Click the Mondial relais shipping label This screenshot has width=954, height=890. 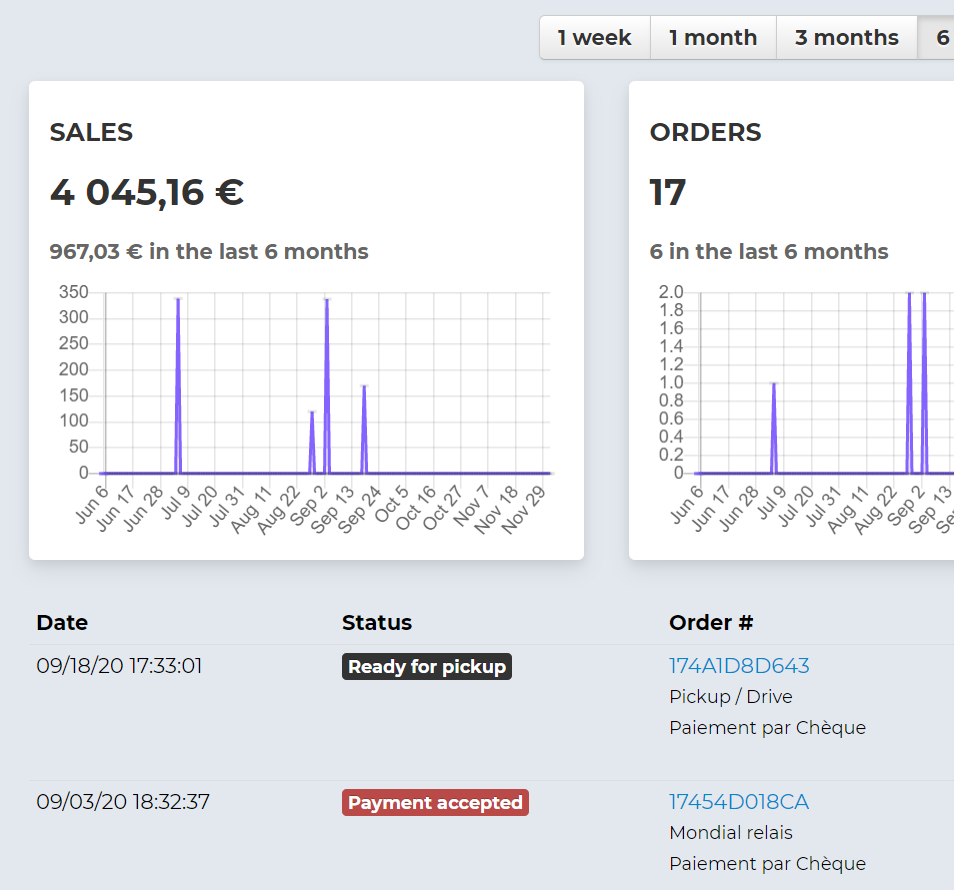point(731,832)
